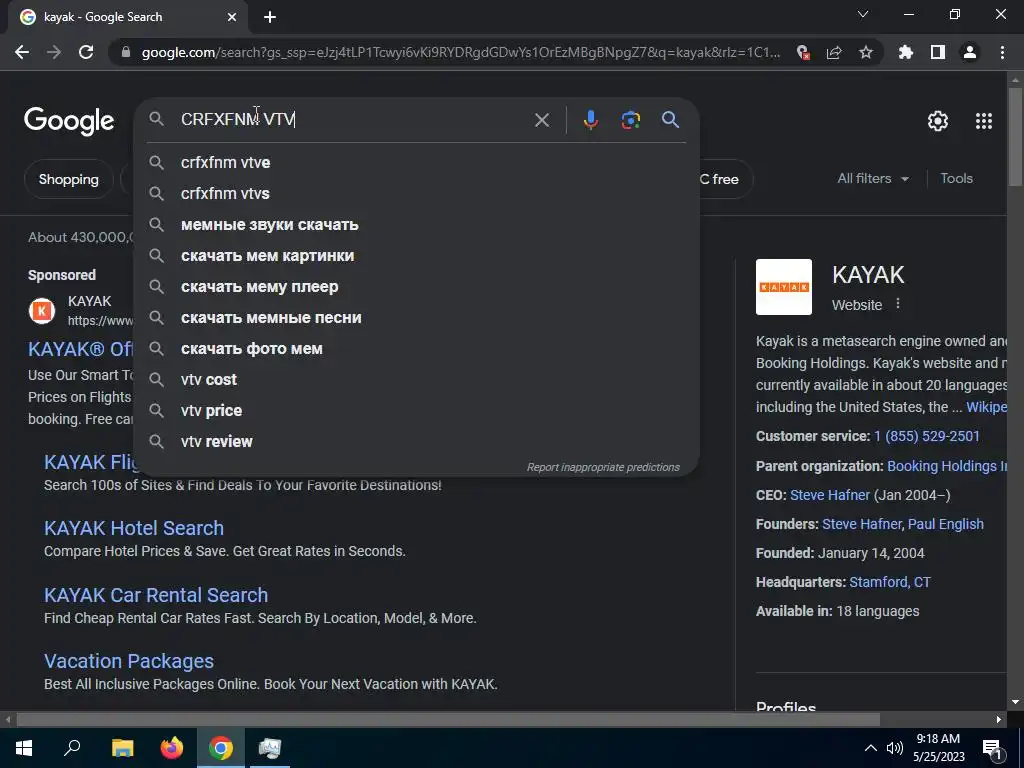Screen dimensions: 1024x768
Task: Click Report inappropriate predictions
Action: coord(603,467)
